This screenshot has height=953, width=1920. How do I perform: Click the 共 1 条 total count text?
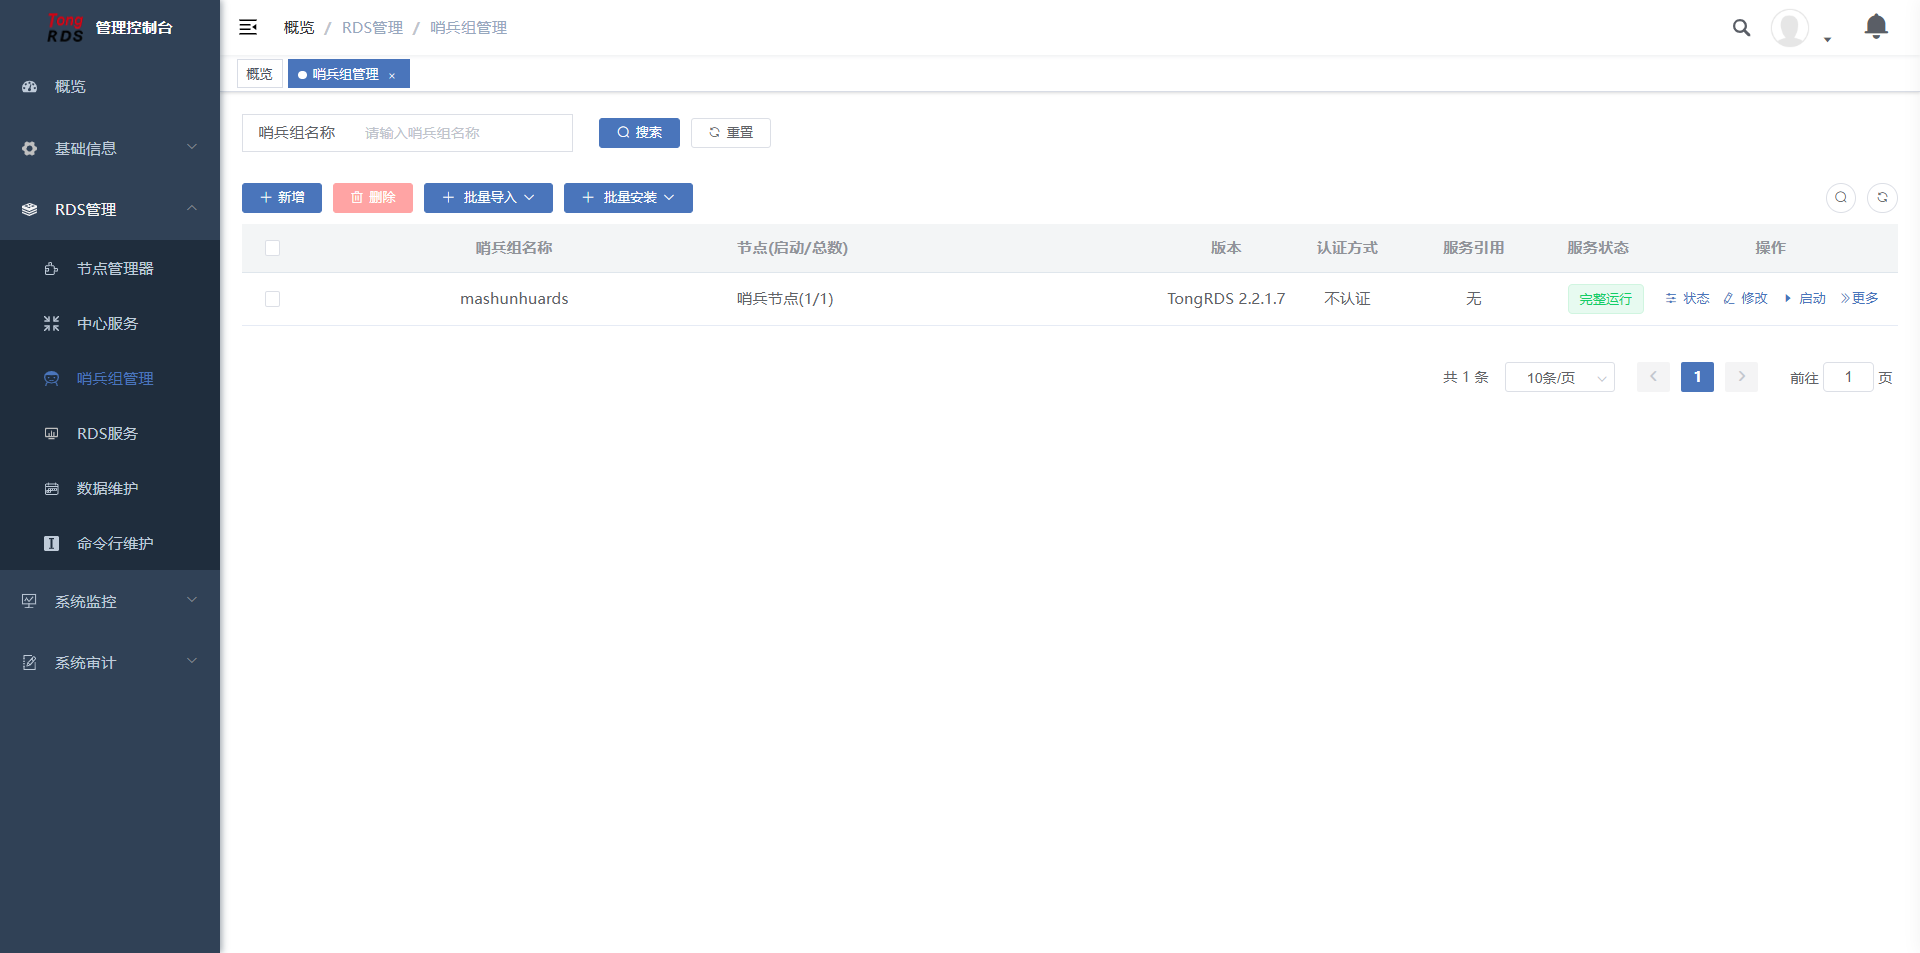click(1466, 378)
